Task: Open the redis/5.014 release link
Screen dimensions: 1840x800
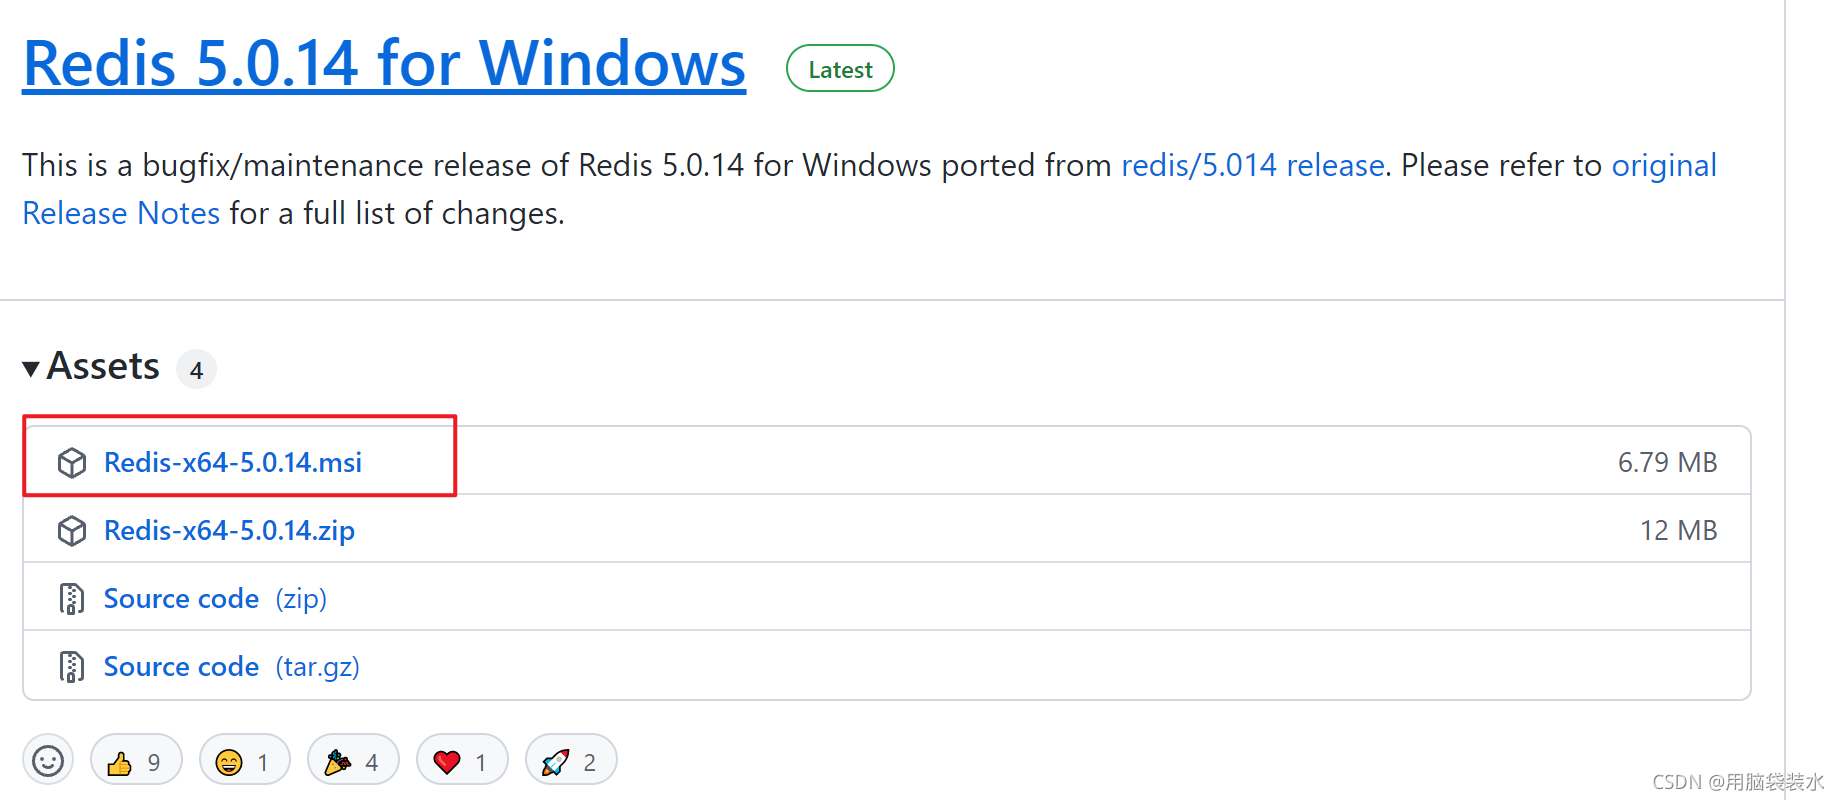Action: (1253, 165)
